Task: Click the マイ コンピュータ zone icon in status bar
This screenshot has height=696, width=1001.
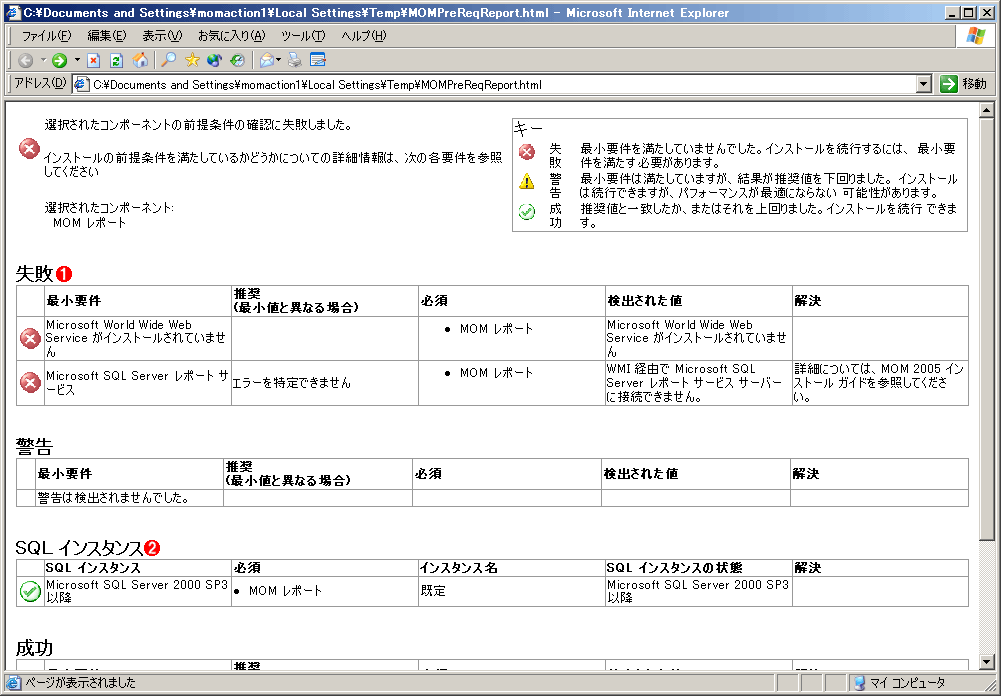Action: point(859,683)
